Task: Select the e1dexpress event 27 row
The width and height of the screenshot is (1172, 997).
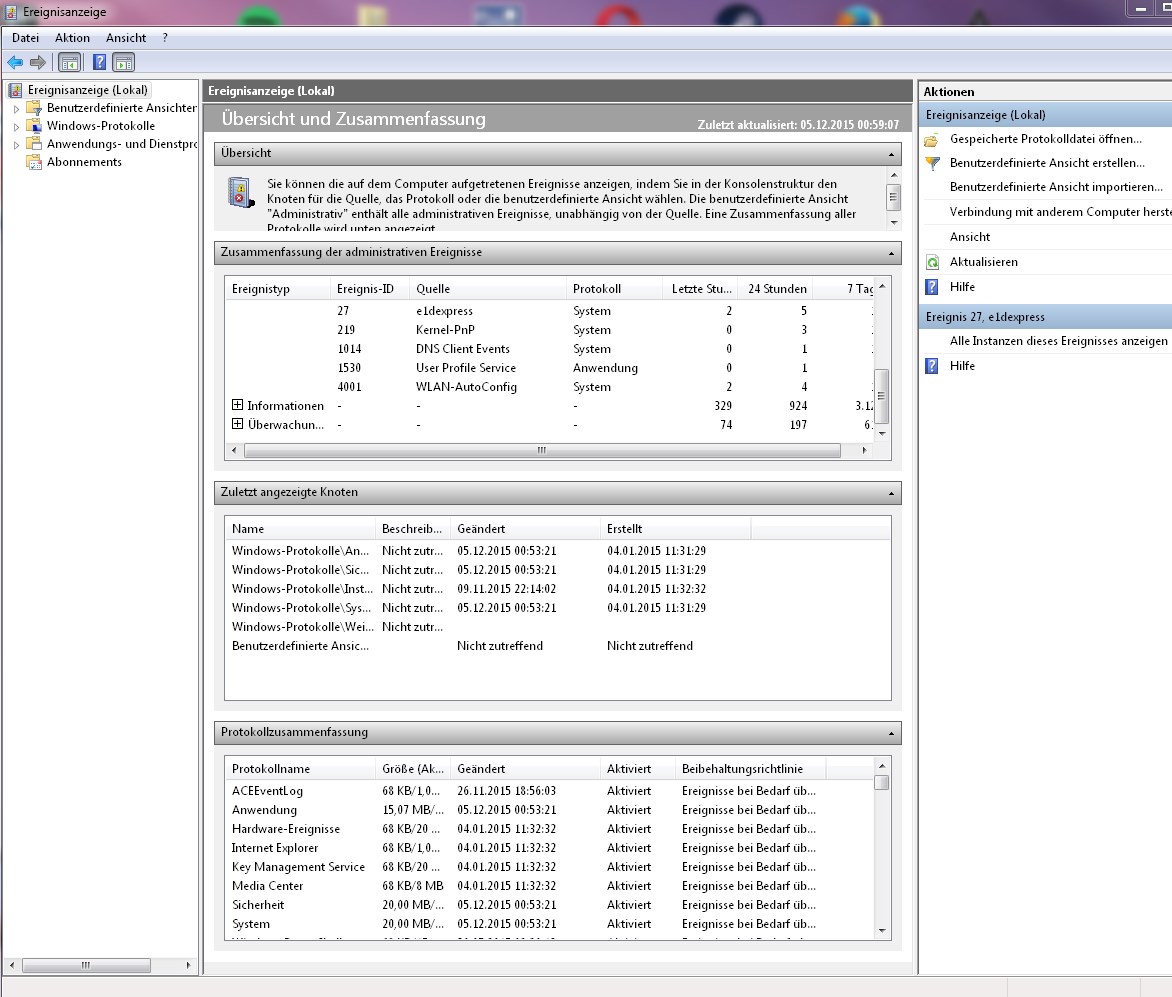Action: (x=549, y=311)
